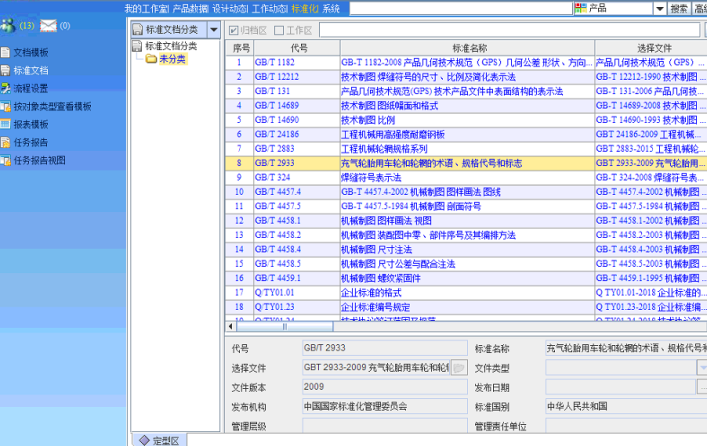
Task: Select 流程设置 in the sidebar
Action: [x=30, y=88]
